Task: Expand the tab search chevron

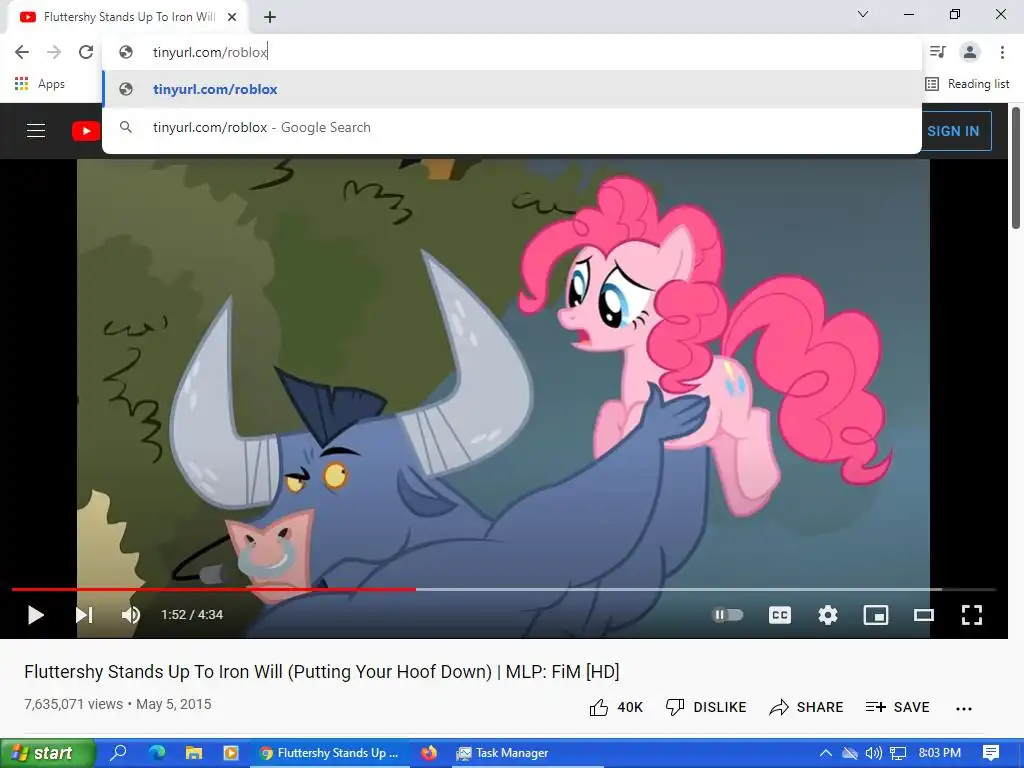Action: (863, 14)
